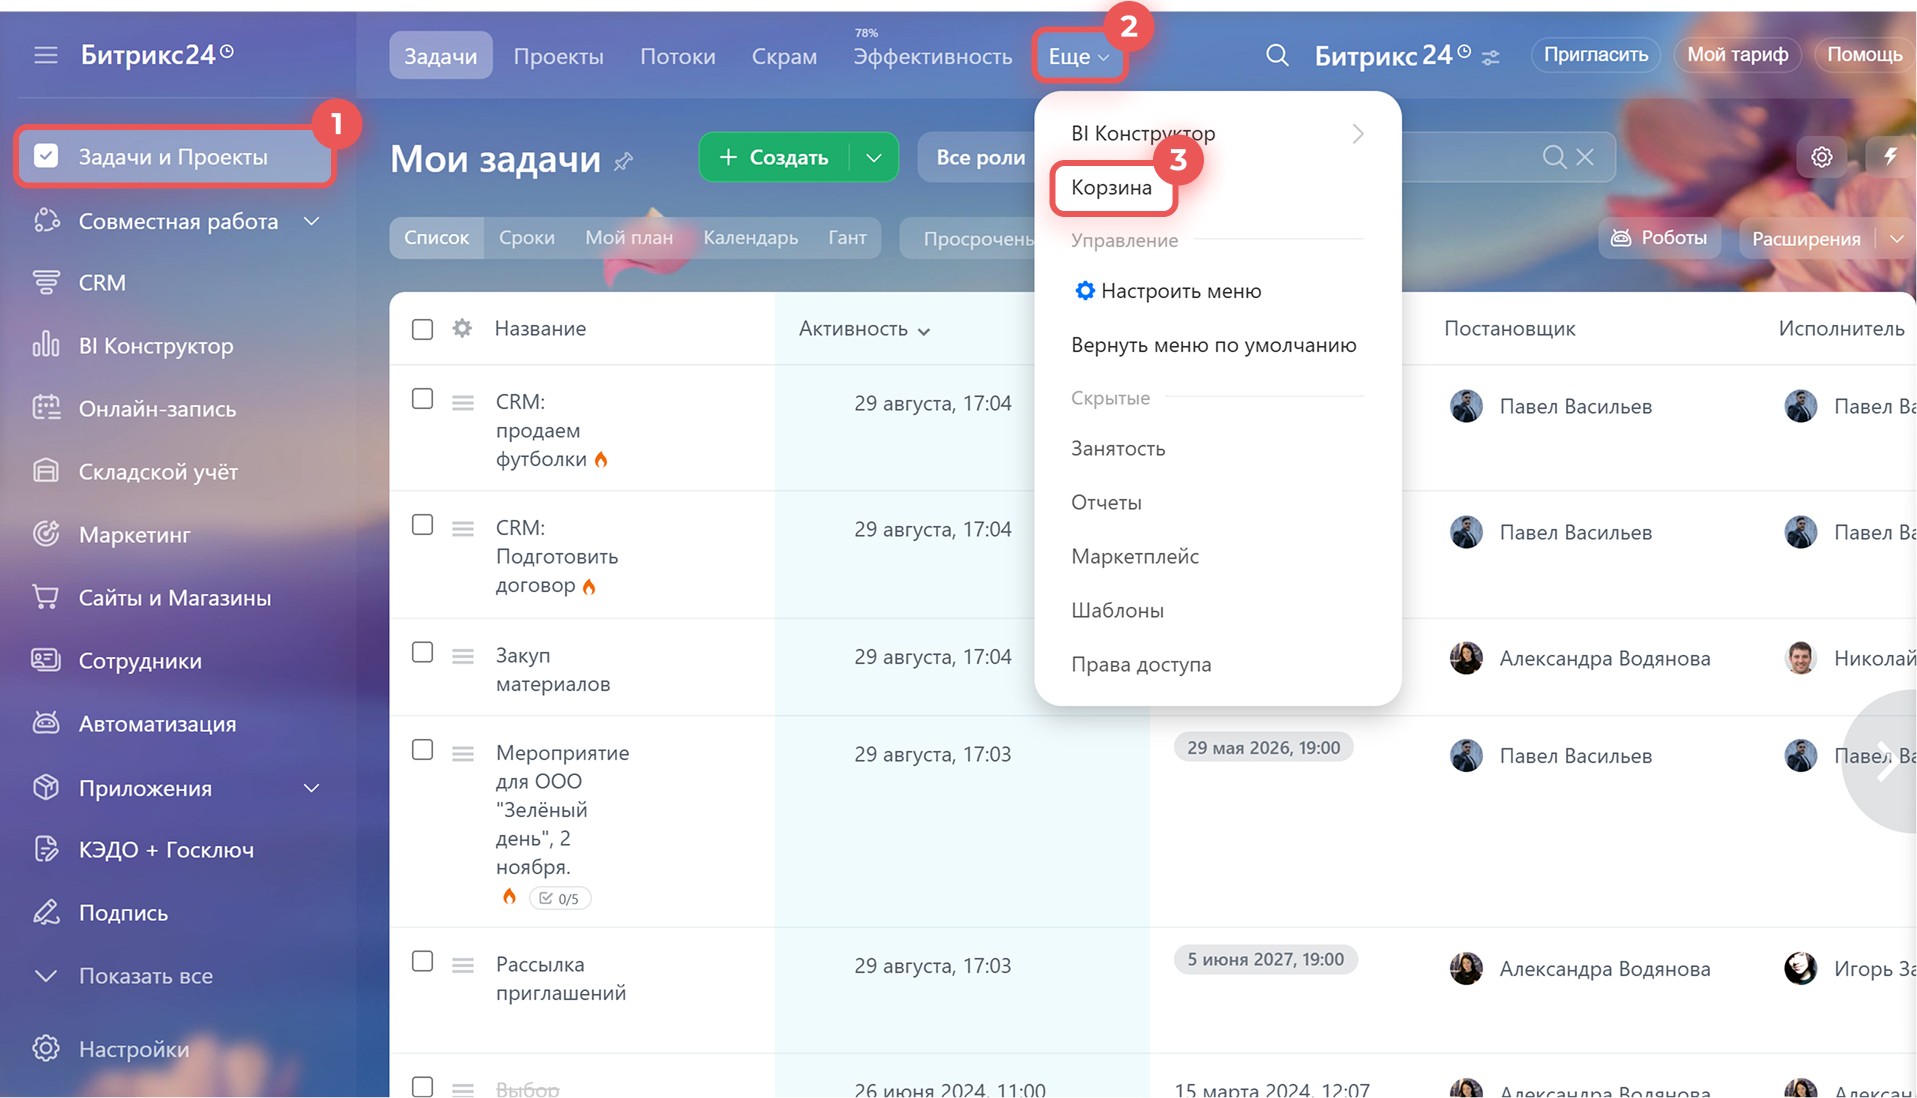Click Александра Водянова avatar in the Закуп материалов row
The height and width of the screenshot is (1098, 1917).
tap(1466, 658)
